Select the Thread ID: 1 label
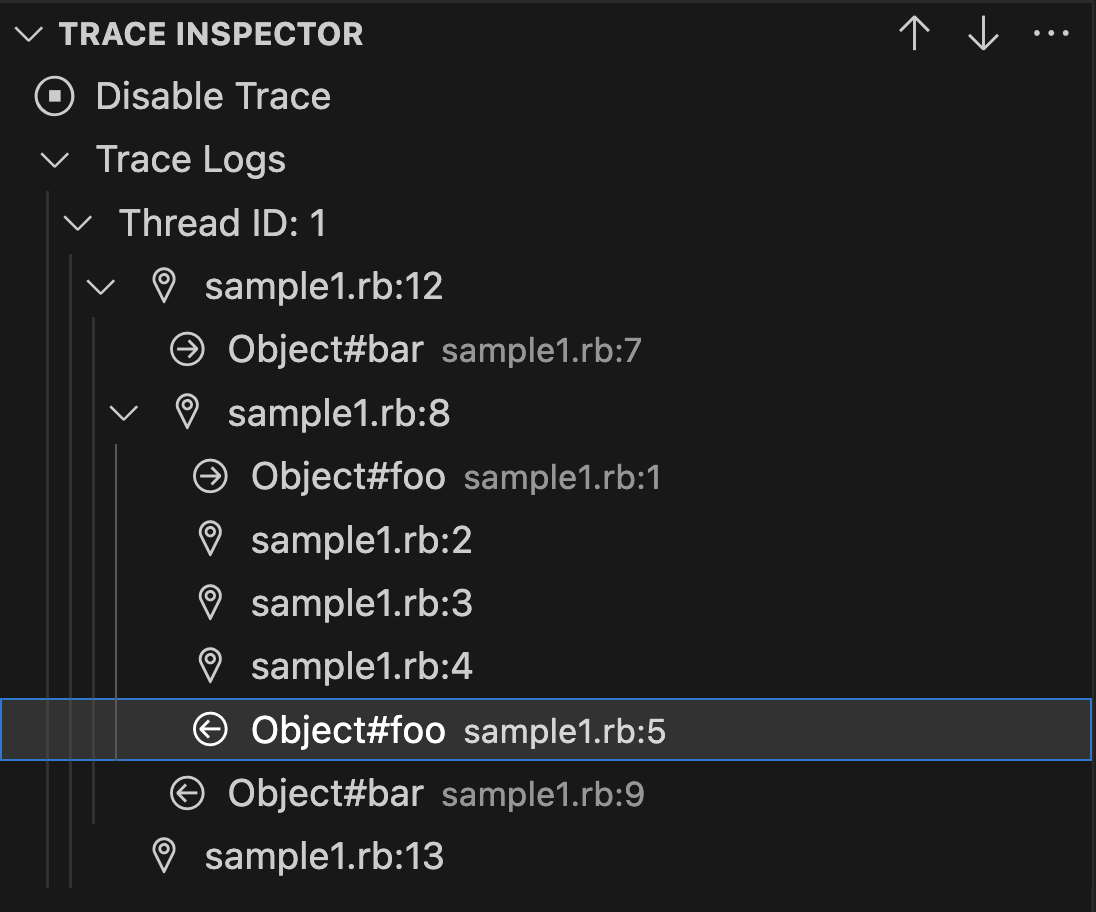 coord(220,223)
